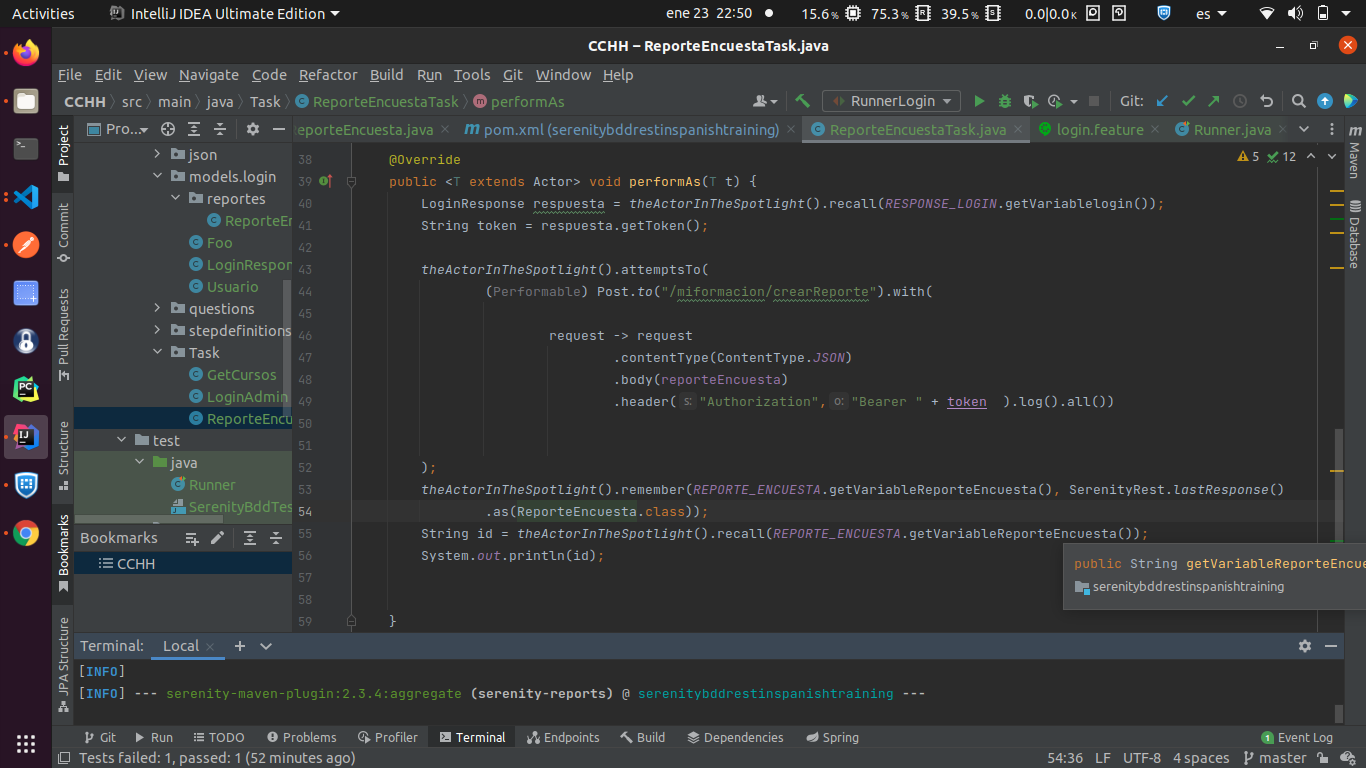This screenshot has height=768, width=1366.
Task: Commit changes with the Git checkmark icon
Action: click(1188, 101)
